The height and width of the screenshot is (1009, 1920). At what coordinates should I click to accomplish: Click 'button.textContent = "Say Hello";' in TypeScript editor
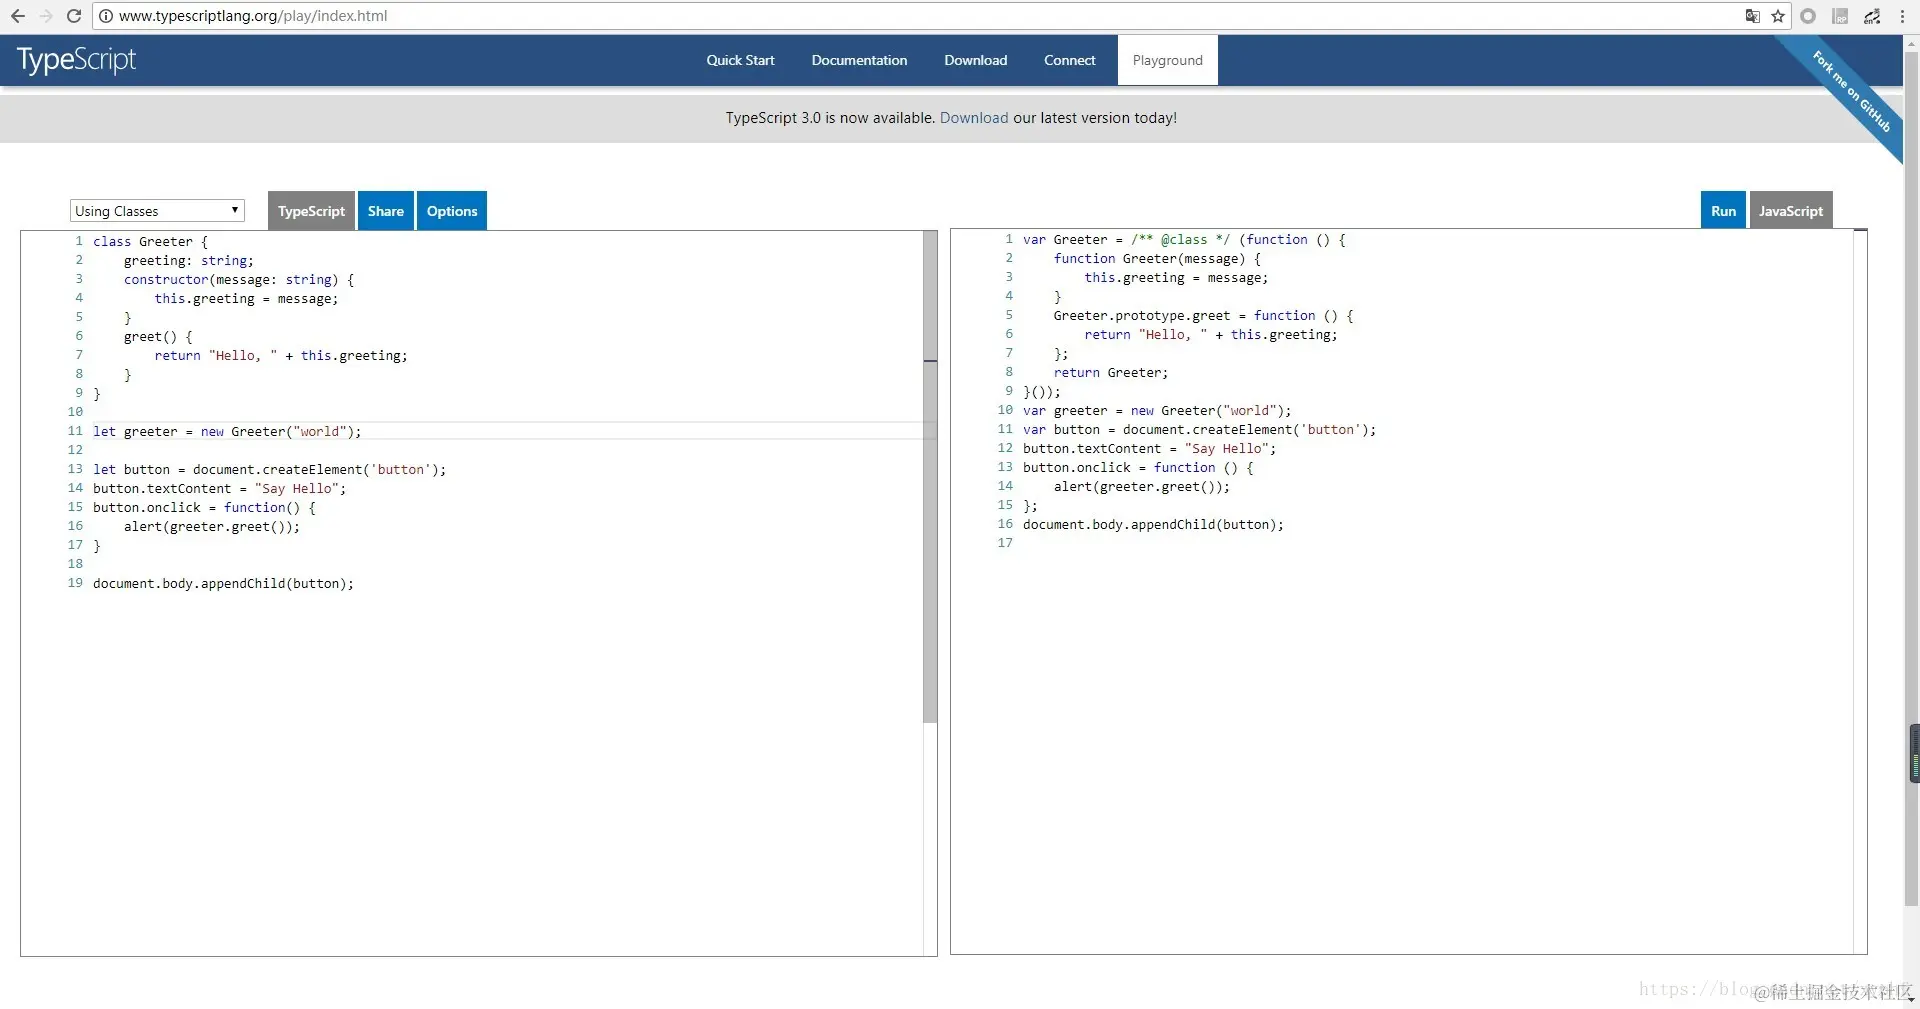point(220,488)
